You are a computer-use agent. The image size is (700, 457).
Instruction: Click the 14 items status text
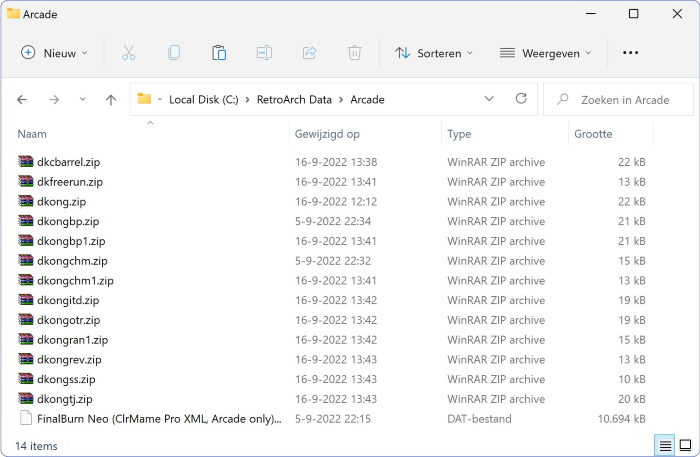(x=37, y=446)
